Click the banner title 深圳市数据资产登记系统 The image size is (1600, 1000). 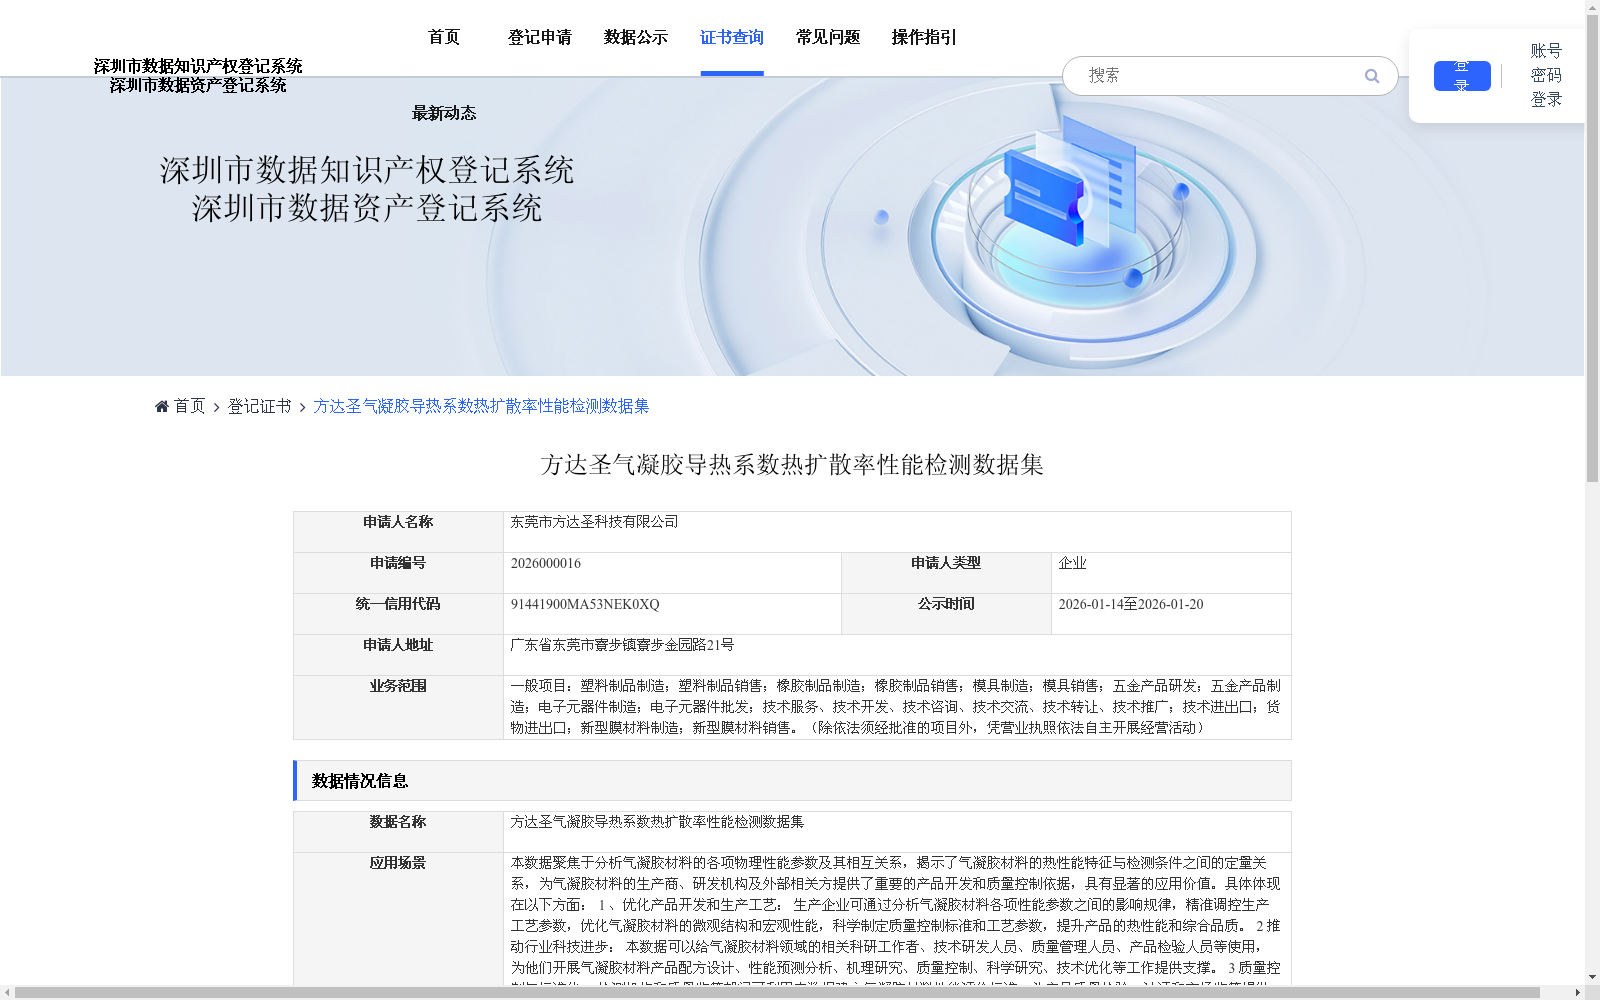[x=367, y=208]
